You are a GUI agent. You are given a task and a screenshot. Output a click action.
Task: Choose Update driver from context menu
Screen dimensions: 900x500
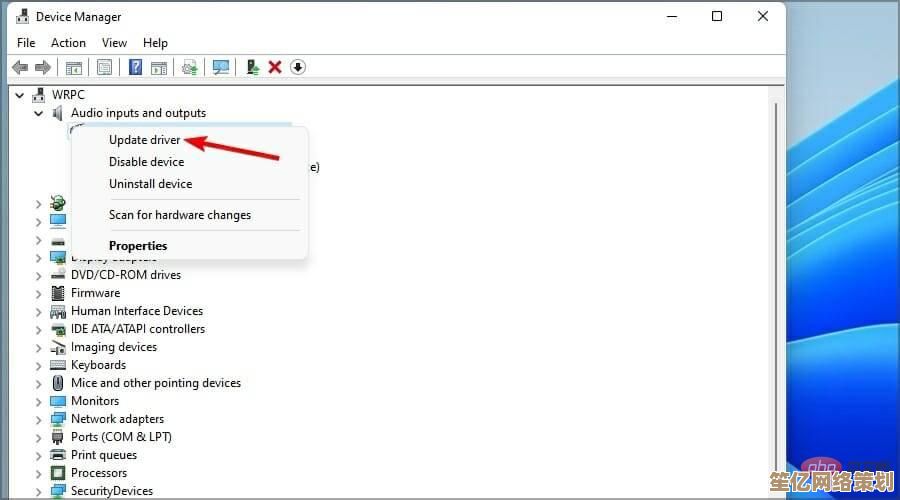(144, 140)
